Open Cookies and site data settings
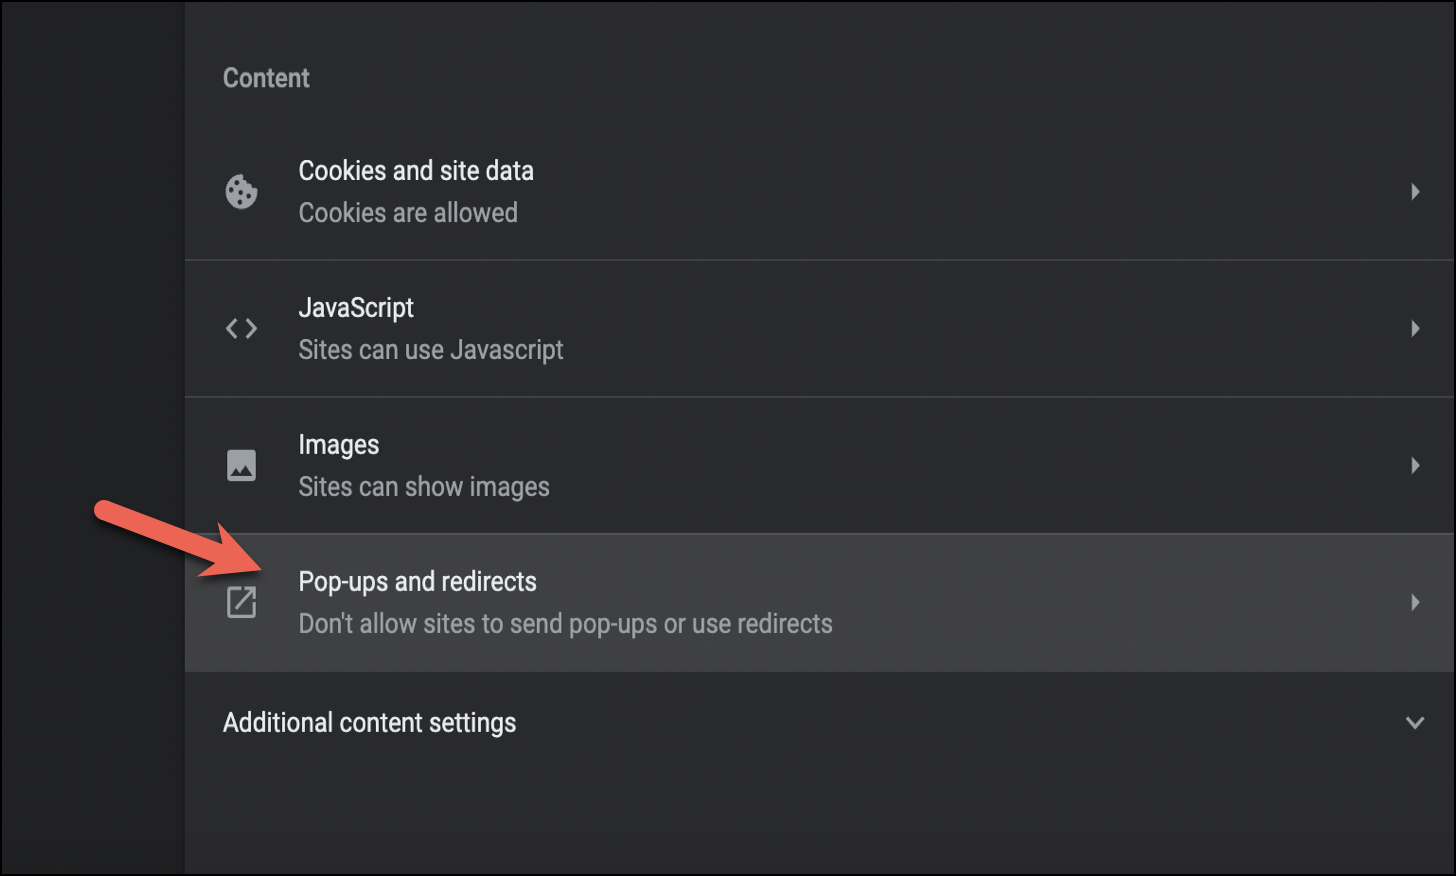 coord(416,171)
